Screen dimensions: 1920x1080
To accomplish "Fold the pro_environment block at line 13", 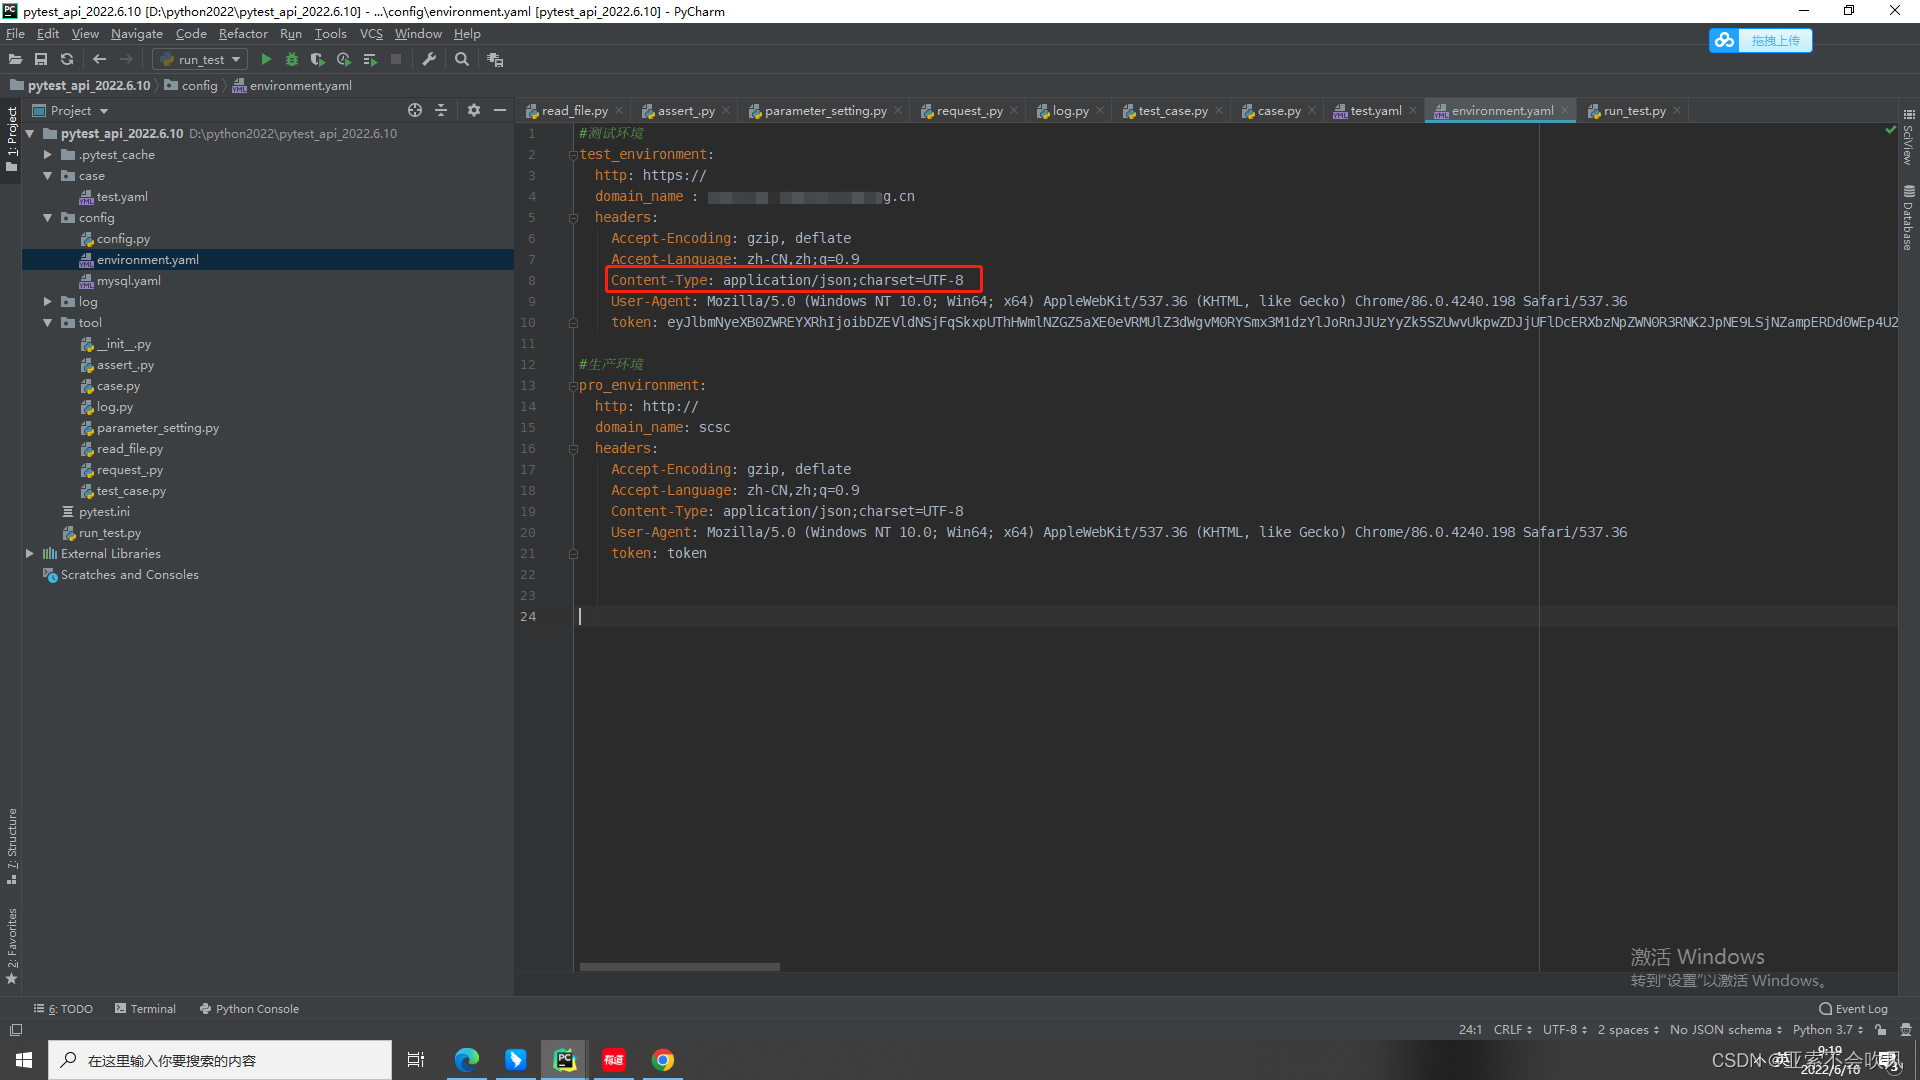I will [x=573, y=386].
